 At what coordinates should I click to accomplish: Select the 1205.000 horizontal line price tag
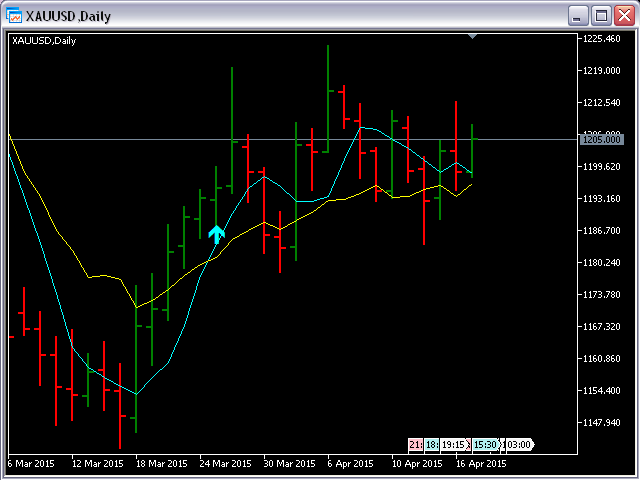[602, 140]
